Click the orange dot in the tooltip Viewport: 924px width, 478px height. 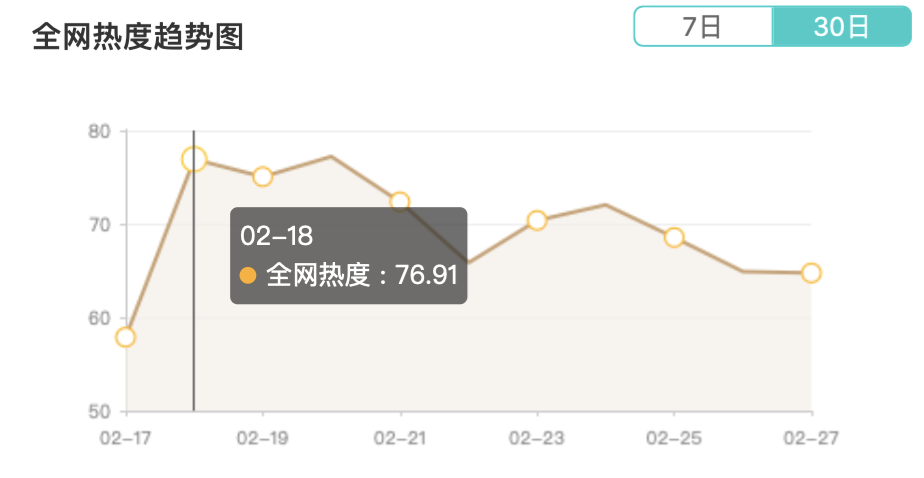coord(248,275)
